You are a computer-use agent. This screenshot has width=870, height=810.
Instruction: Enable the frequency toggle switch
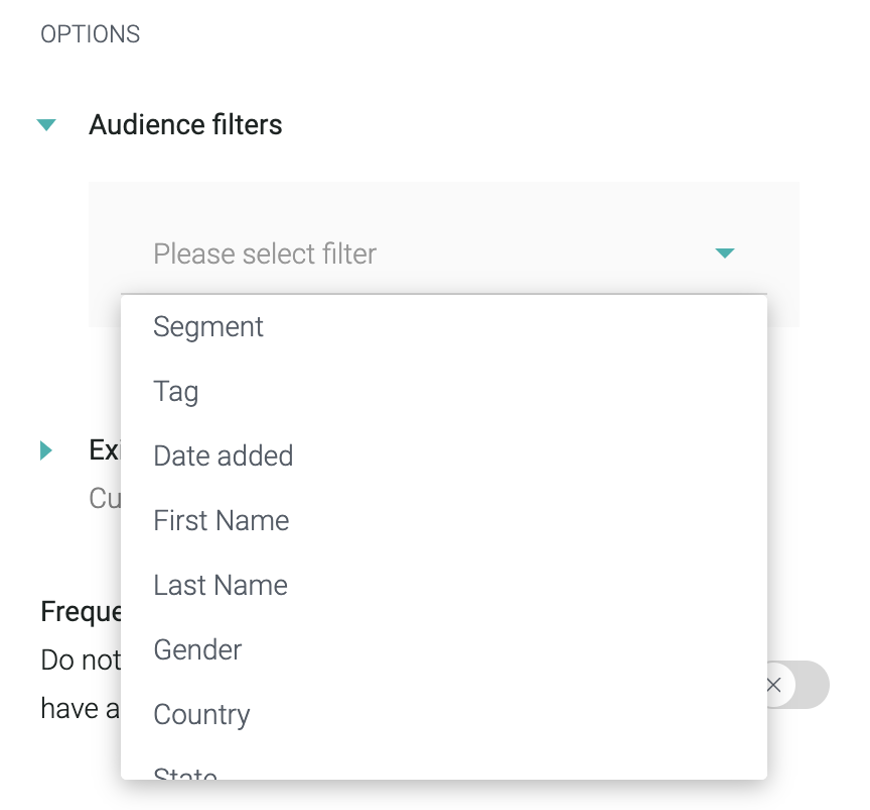click(x=800, y=685)
